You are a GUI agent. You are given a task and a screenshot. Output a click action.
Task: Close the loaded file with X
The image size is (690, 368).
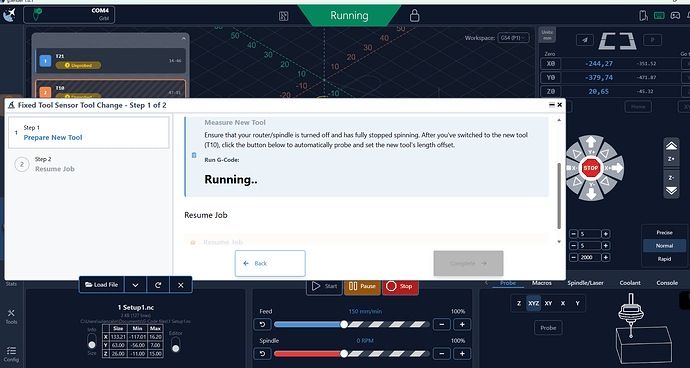[180, 285]
